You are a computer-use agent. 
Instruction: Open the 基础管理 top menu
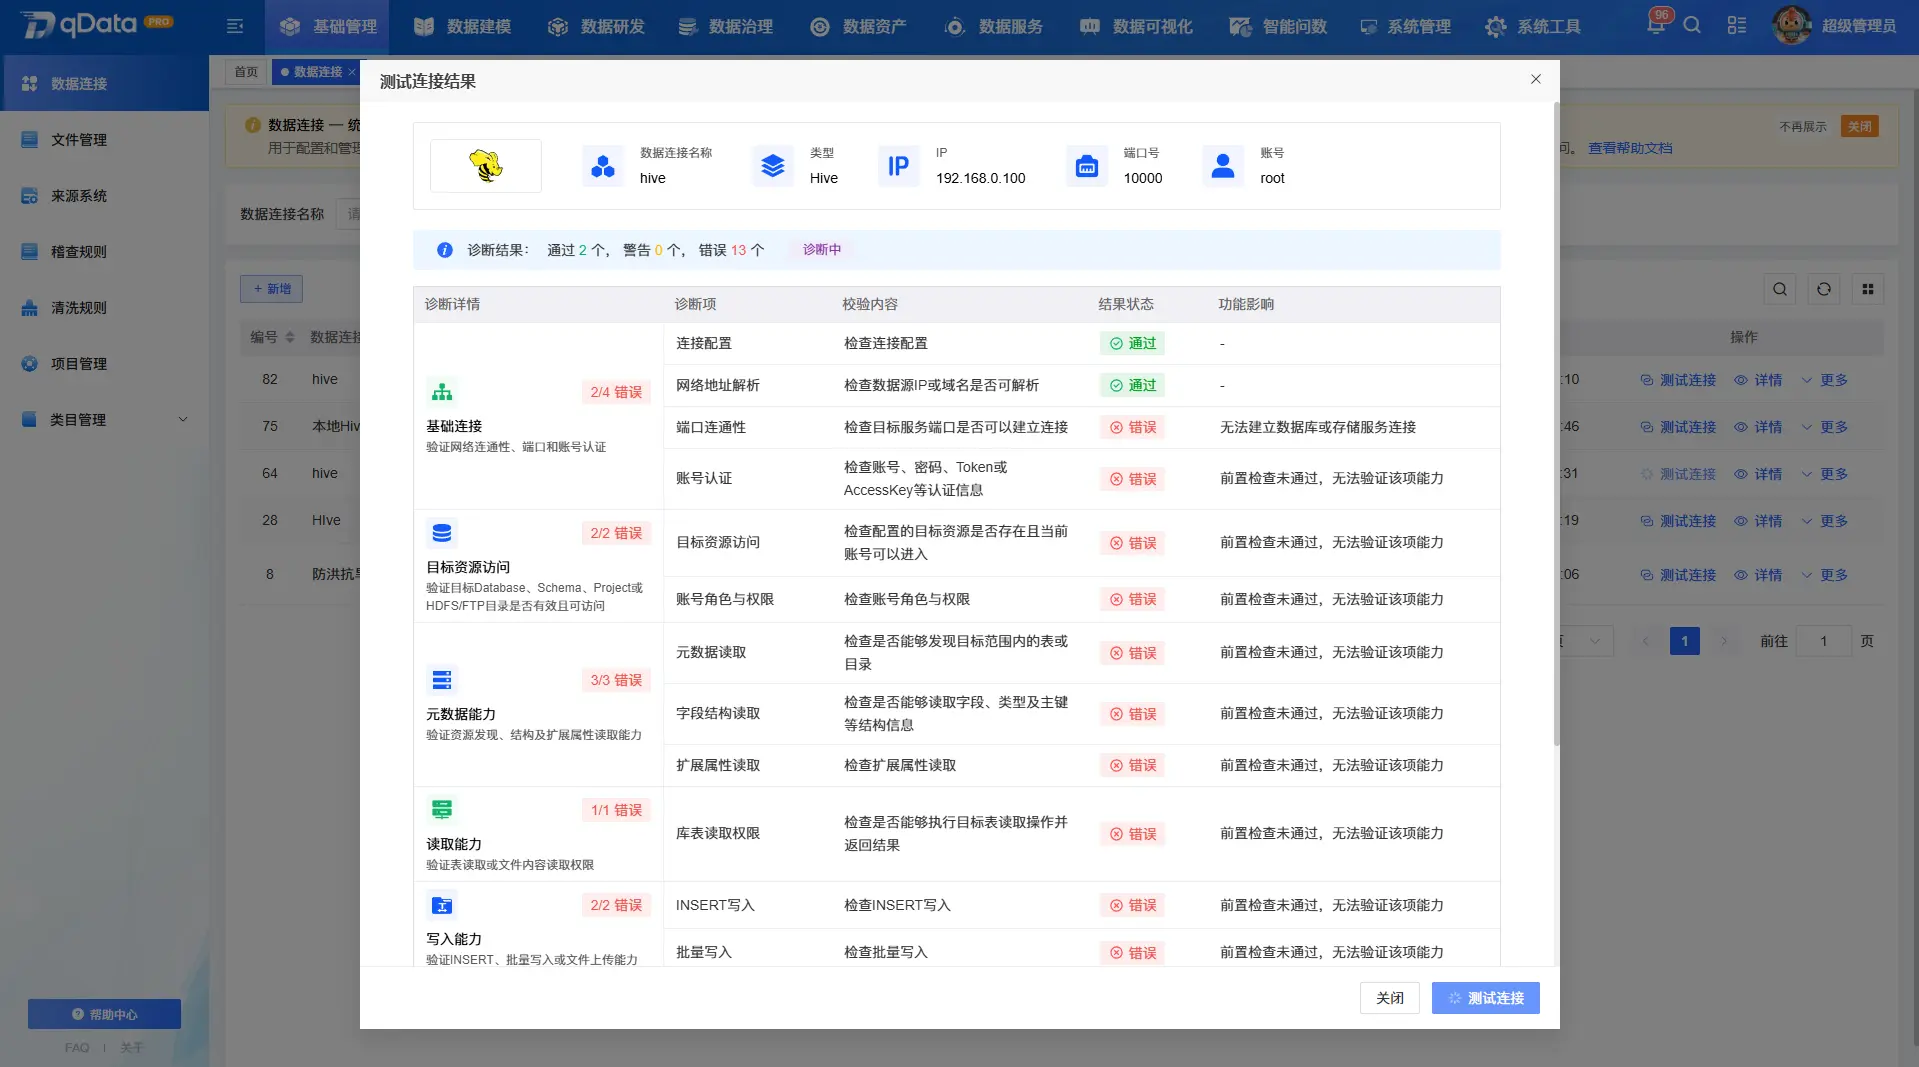point(328,27)
